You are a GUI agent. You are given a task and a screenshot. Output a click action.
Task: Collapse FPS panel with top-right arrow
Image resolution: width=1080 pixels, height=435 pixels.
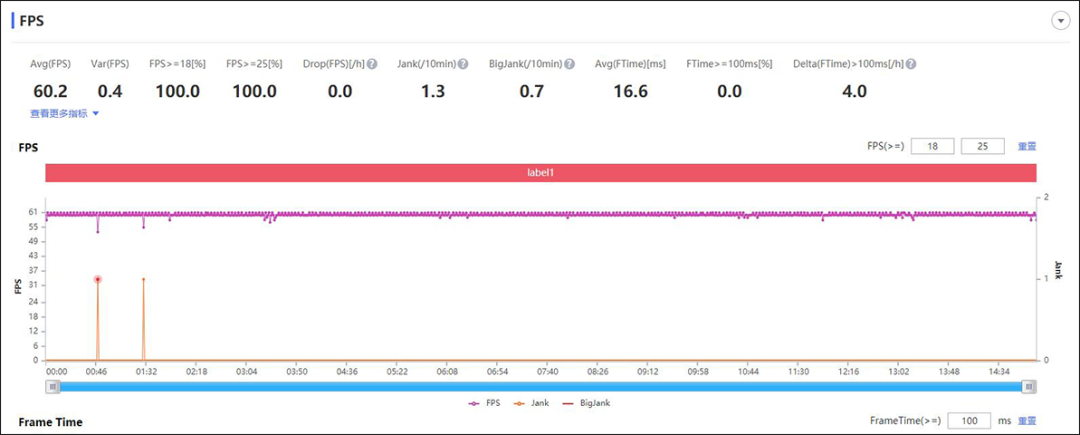click(x=1060, y=22)
